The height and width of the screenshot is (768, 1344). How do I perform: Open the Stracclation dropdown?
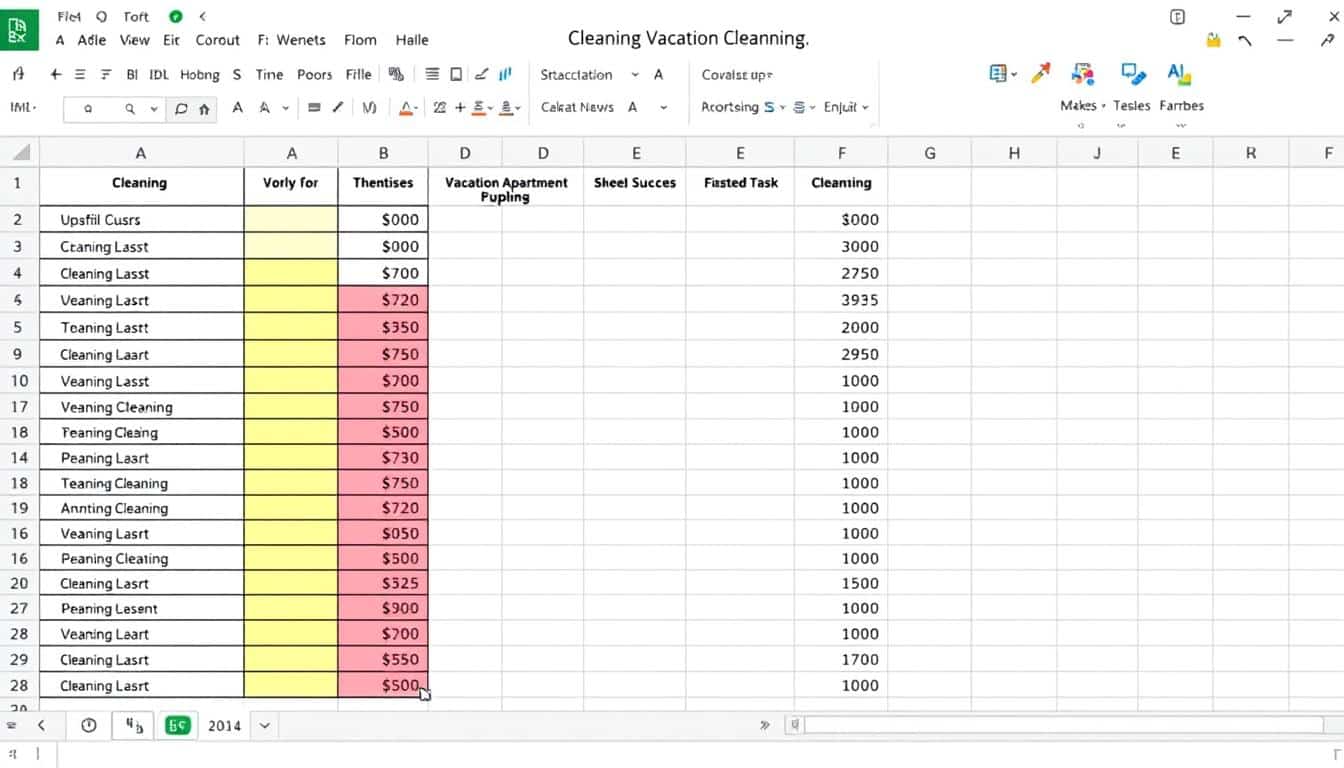[634, 75]
